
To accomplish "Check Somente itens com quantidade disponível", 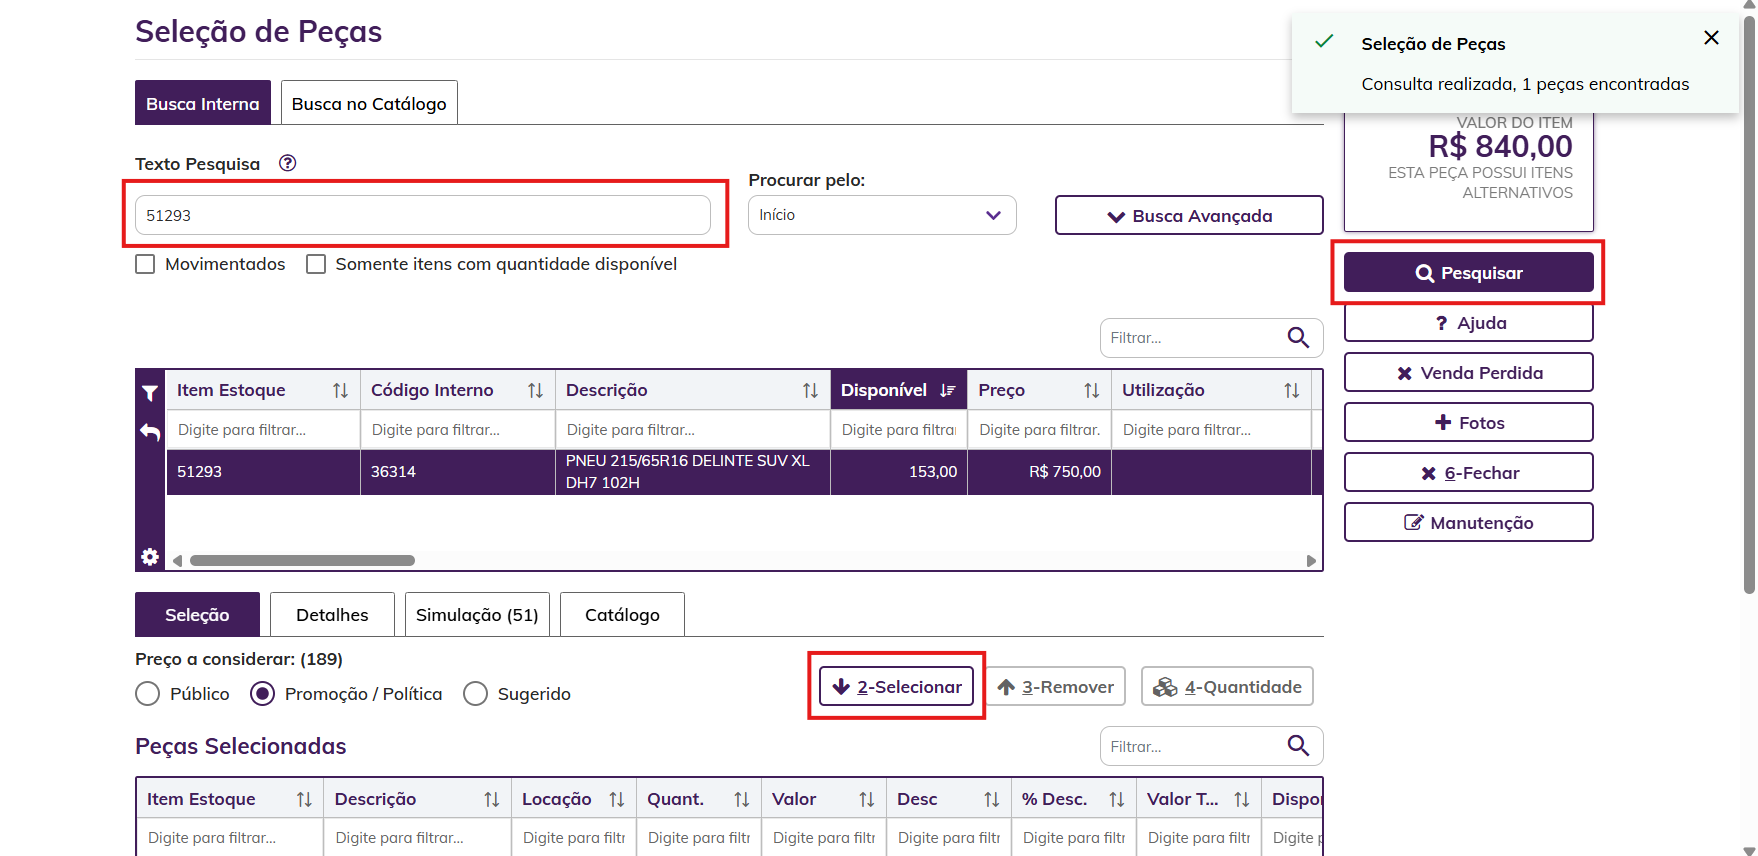I will (316, 264).
